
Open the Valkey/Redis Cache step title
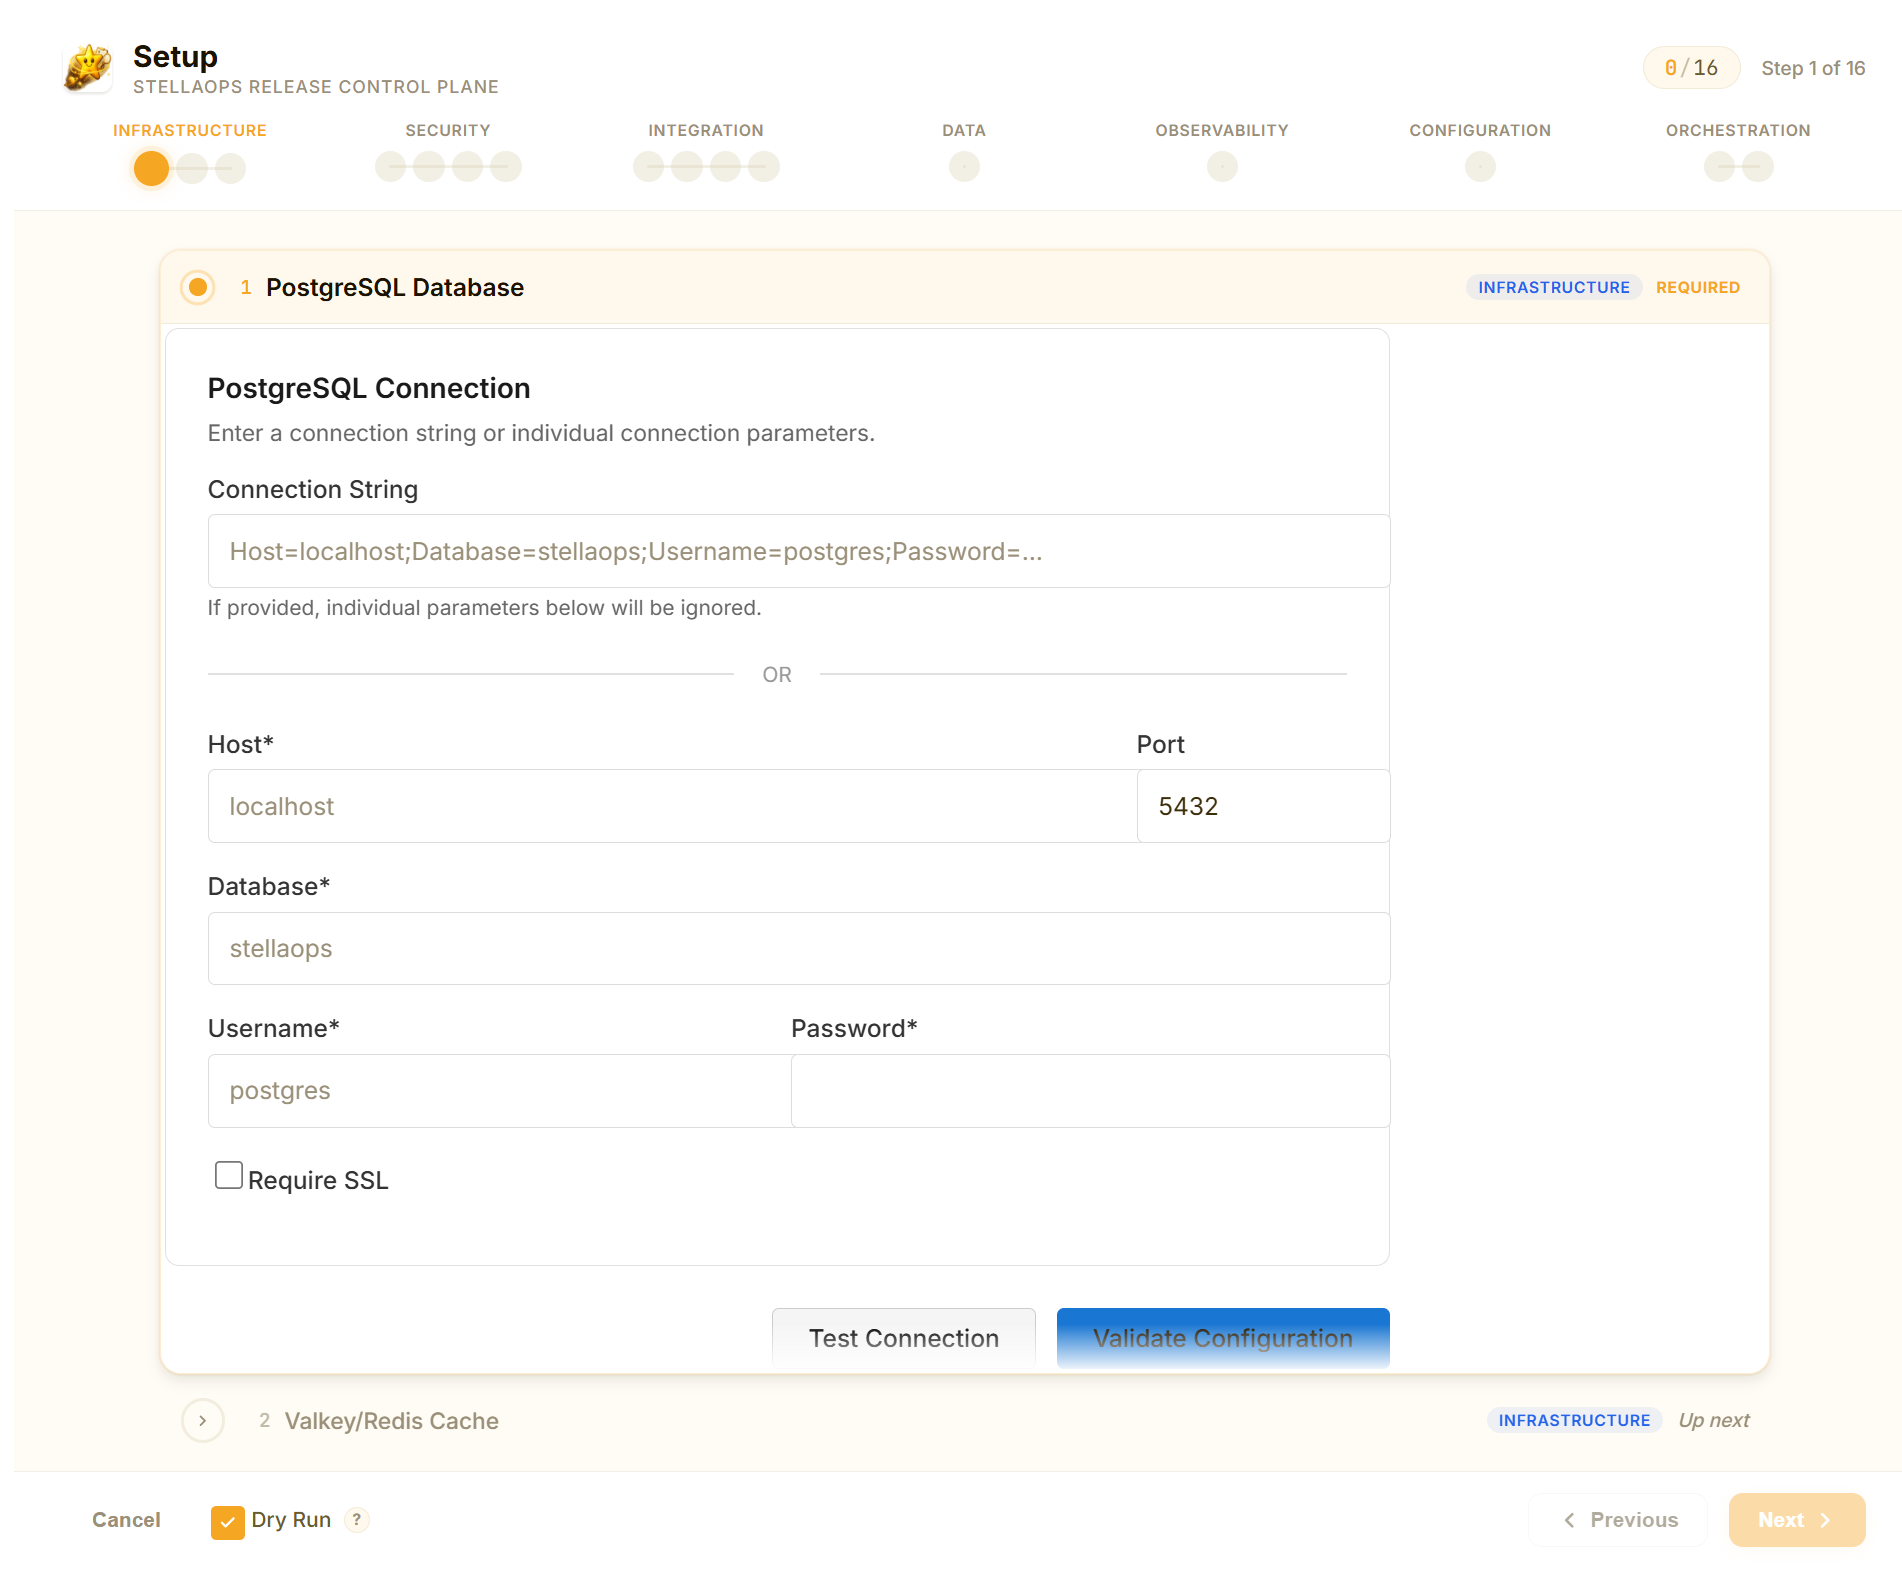(x=391, y=1421)
